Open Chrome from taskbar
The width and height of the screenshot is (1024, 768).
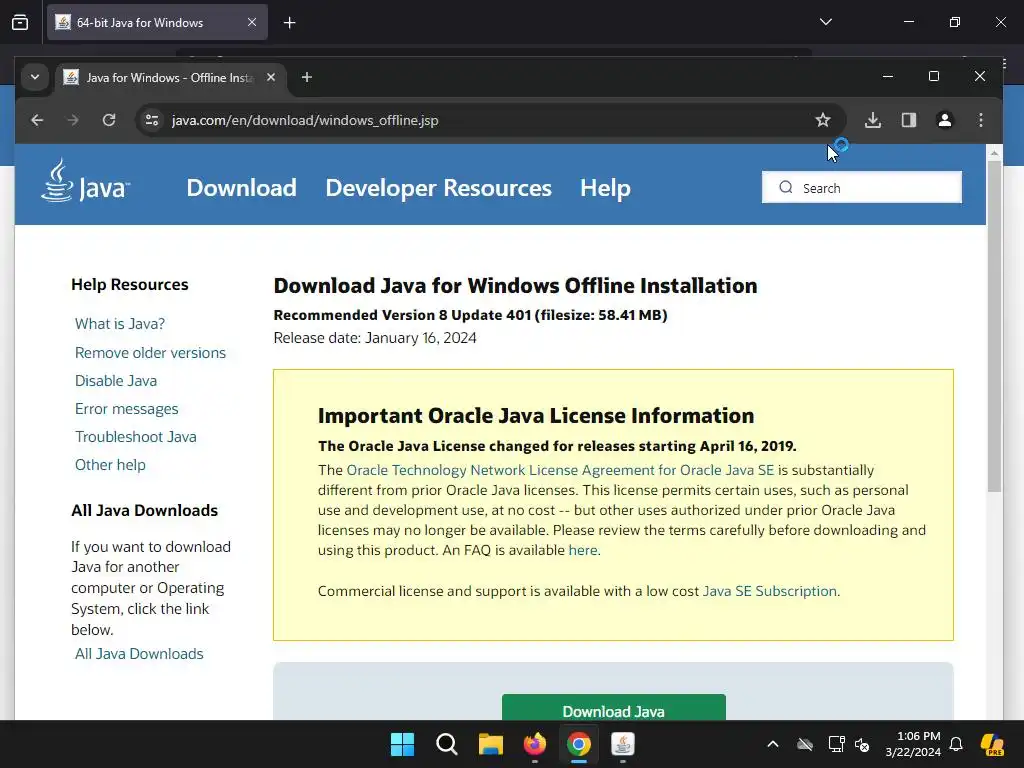pos(579,744)
